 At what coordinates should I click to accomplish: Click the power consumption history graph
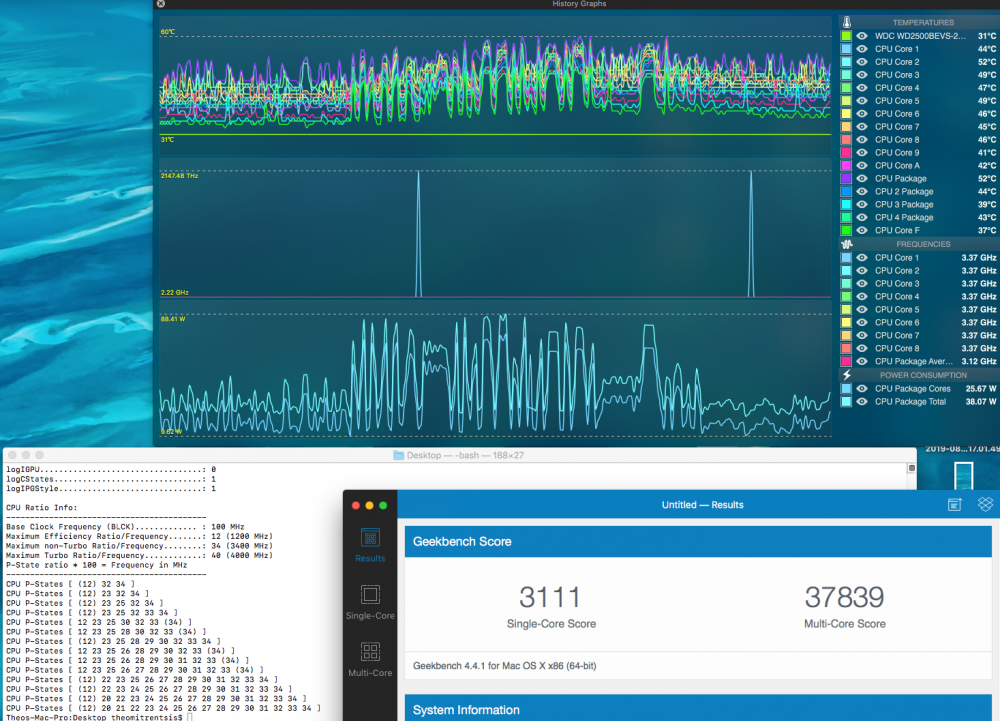click(495, 375)
